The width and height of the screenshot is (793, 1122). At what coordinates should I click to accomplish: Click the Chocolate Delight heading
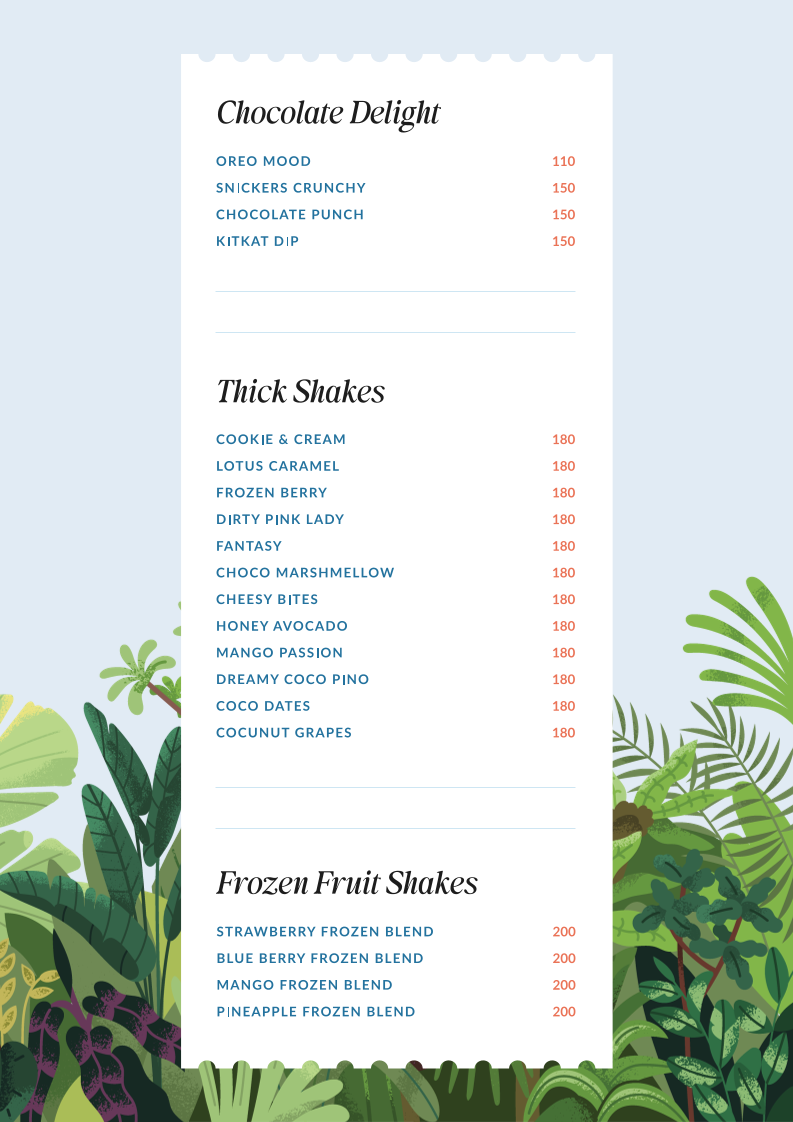[x=328, y=113]
